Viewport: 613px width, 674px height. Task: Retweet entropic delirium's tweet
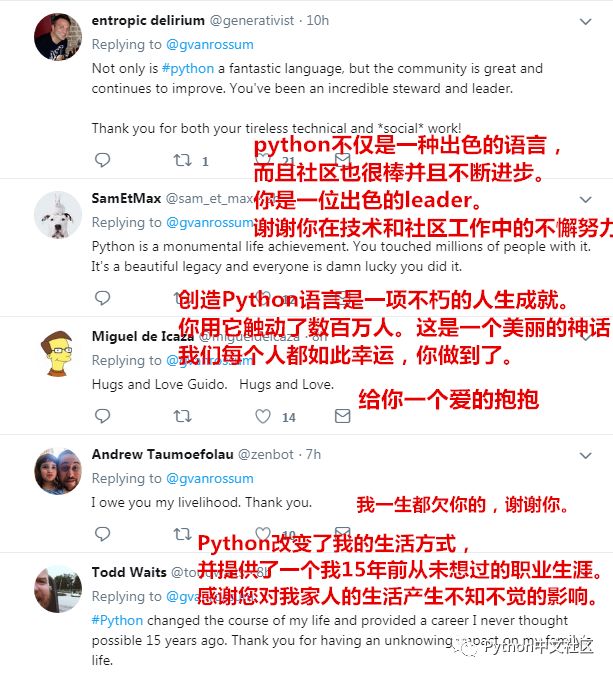(182, 160)
